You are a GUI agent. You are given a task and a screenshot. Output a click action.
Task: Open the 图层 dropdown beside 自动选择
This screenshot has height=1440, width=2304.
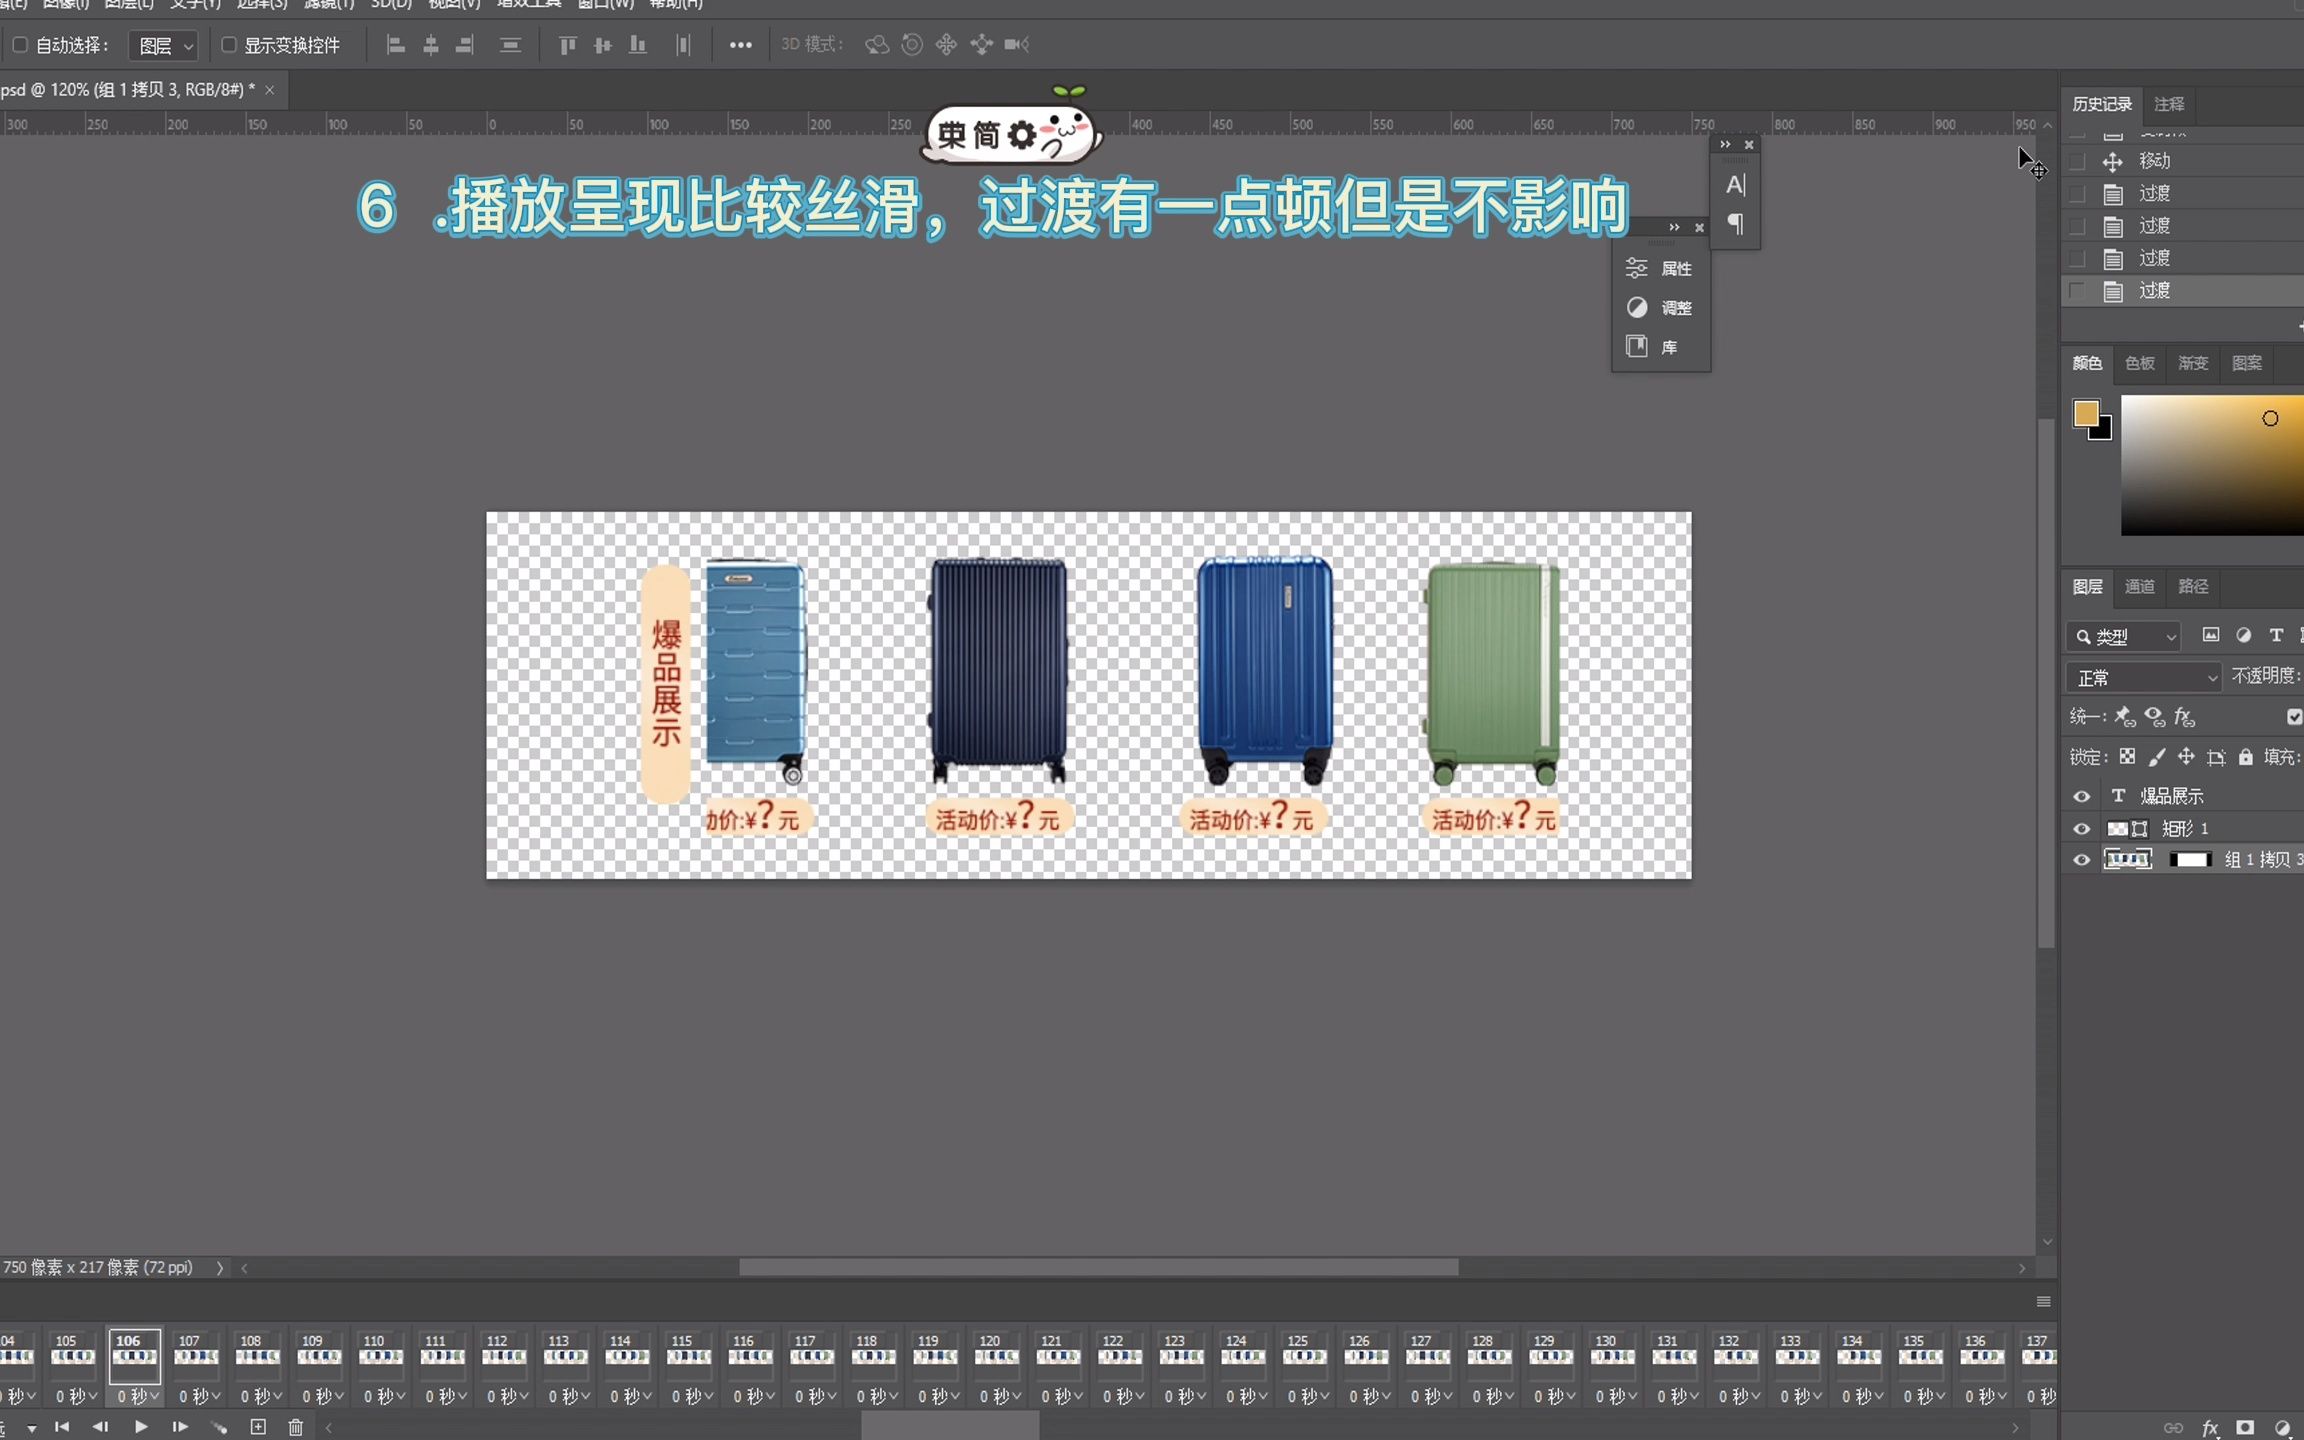[x=163, y=45]
